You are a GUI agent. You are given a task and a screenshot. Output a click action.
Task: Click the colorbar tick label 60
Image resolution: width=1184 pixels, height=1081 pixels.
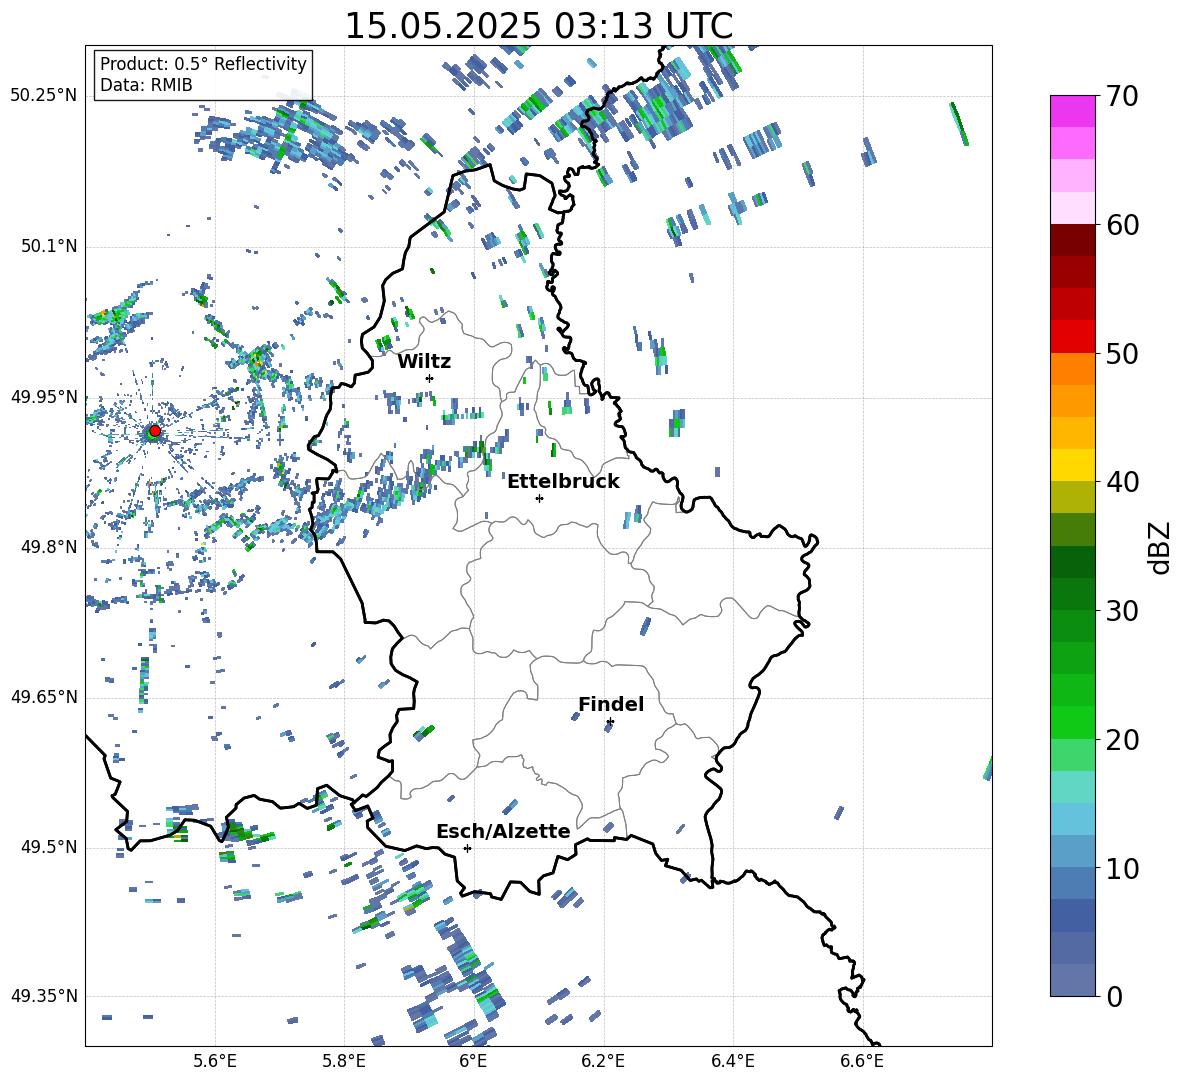tap(1122, 225)
